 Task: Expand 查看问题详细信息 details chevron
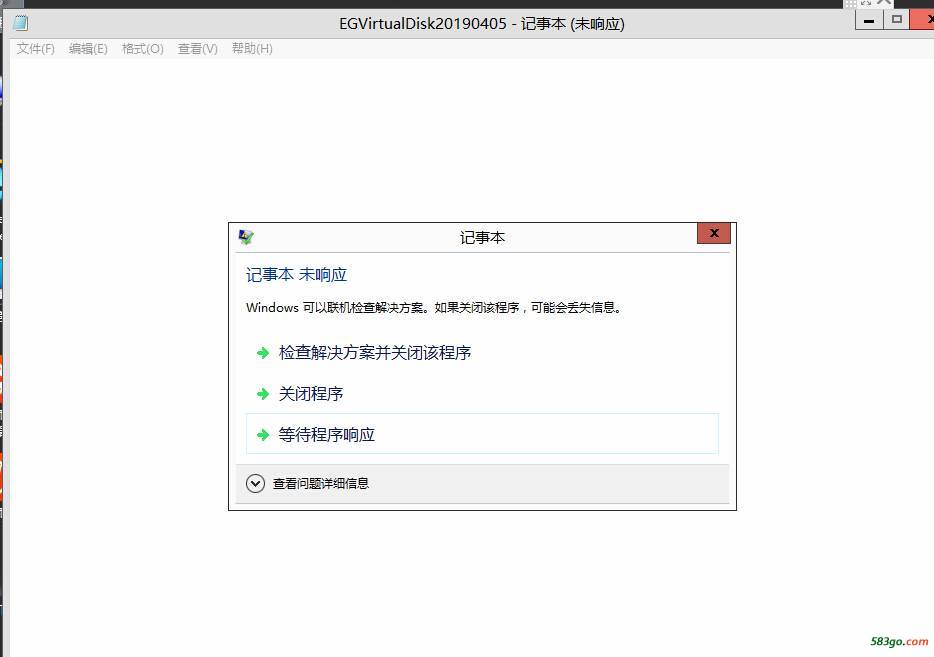click(256, 484)
